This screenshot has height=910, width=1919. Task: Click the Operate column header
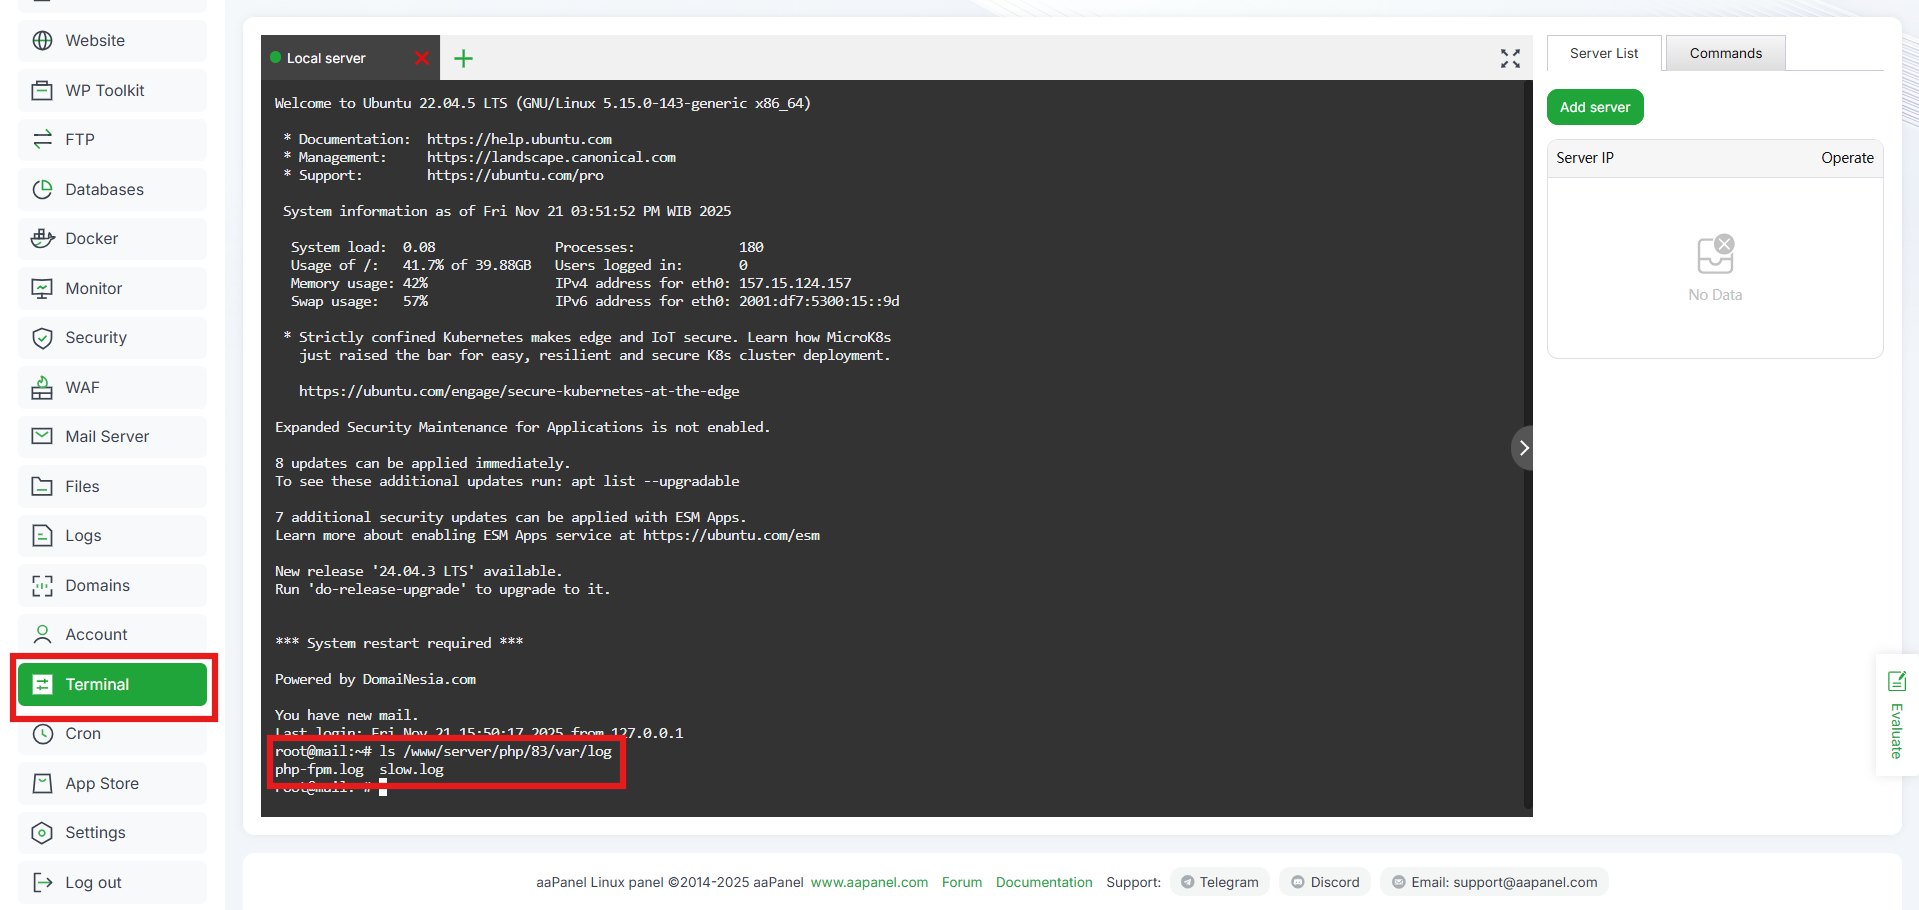(x=1847, y=158)
